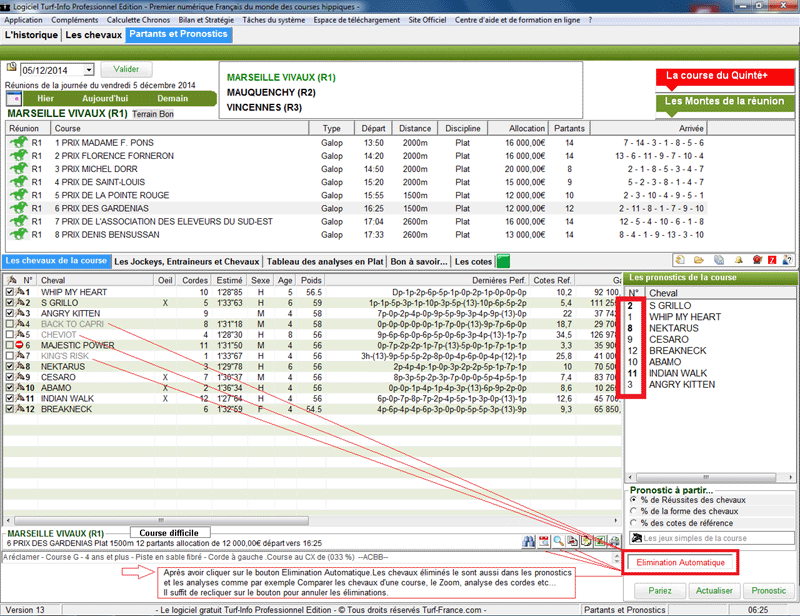Screen dimensions: 800x616
Task: Open the help person icon with question mark
Action: tap(787, 260)
